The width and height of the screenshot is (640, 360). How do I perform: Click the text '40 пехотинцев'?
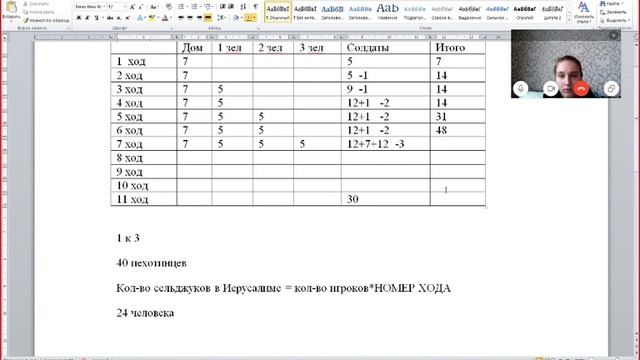tap(151, 263)
